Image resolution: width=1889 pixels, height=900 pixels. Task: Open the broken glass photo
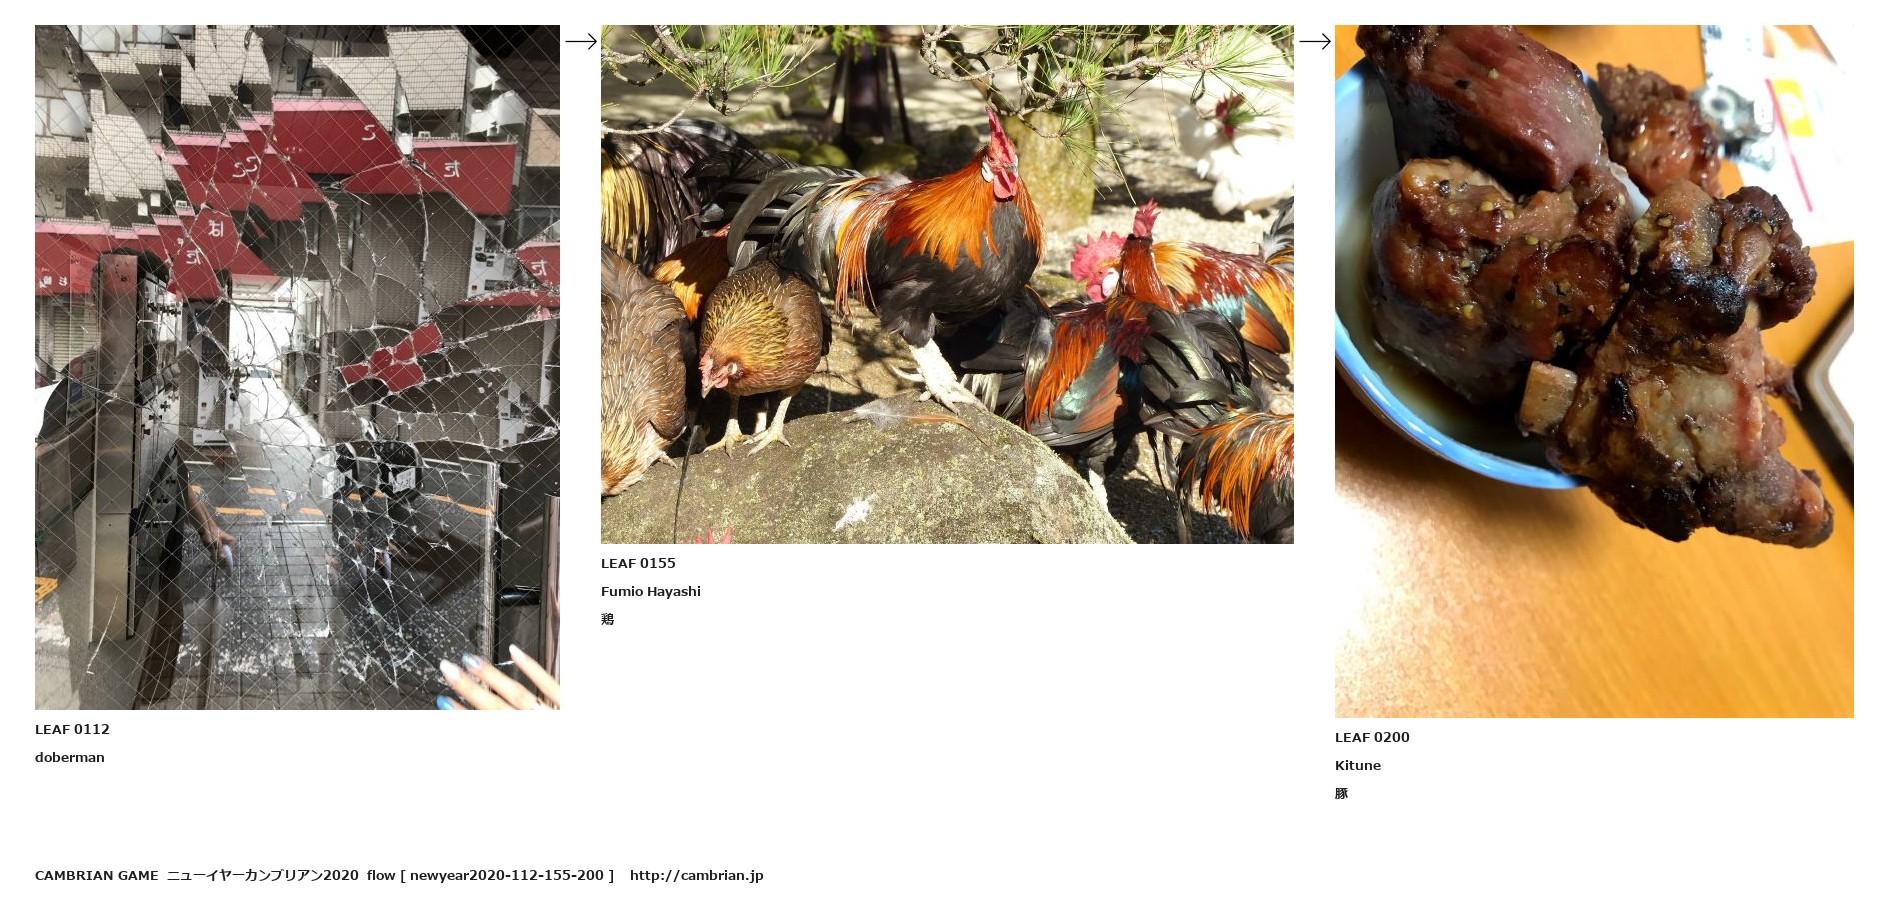[x=297, y=367]
